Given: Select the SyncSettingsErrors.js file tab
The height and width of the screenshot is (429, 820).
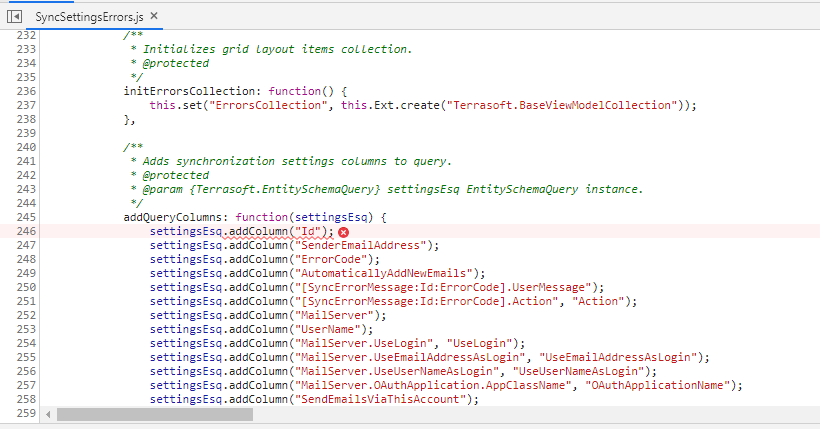Looking at the screenshot, I should click(x=89, y=17).
